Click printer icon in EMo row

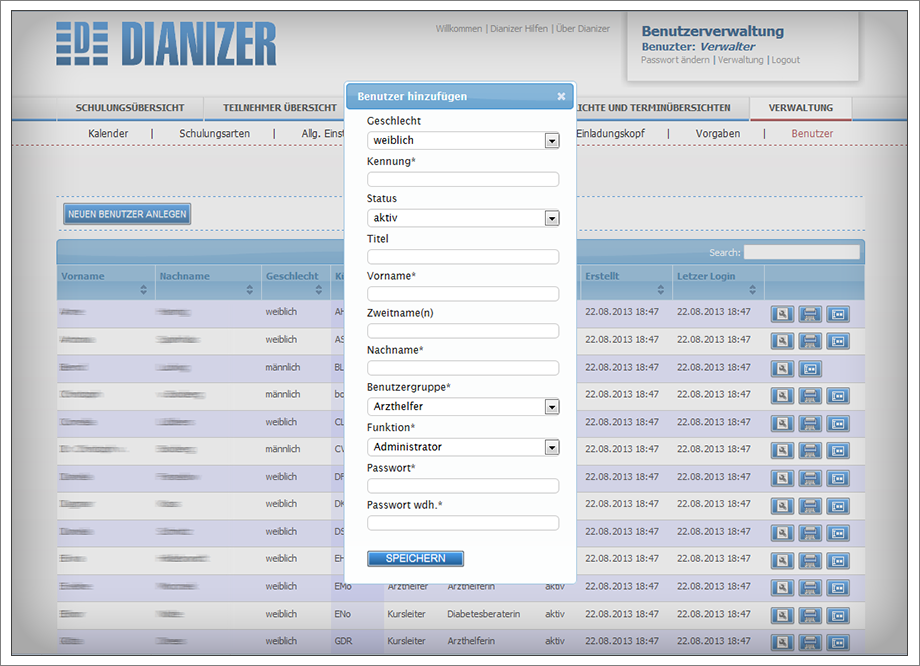click(x=810, y=588)
